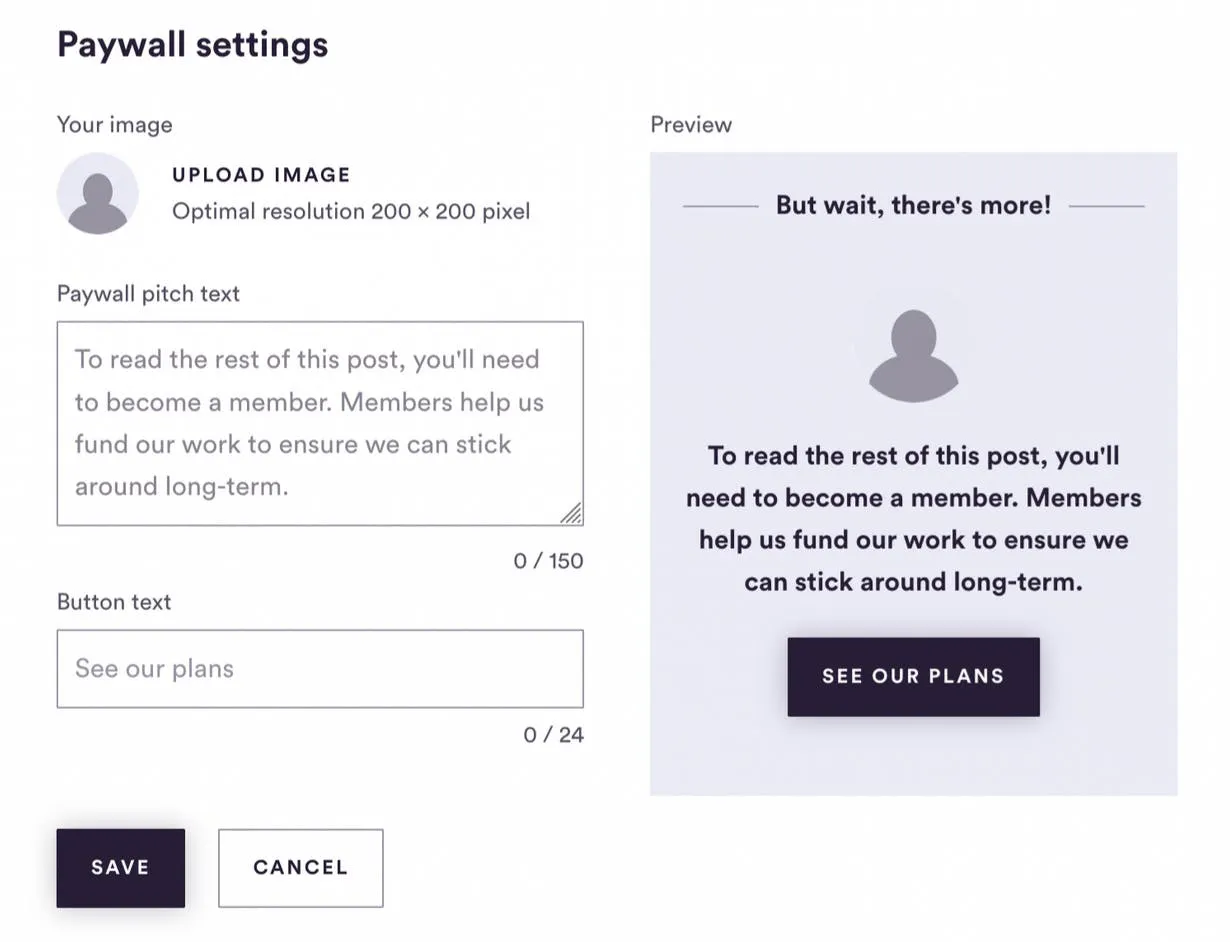Screen dimensions: 1230x942
Task: Click the Your image label
Action: point(114,125)
